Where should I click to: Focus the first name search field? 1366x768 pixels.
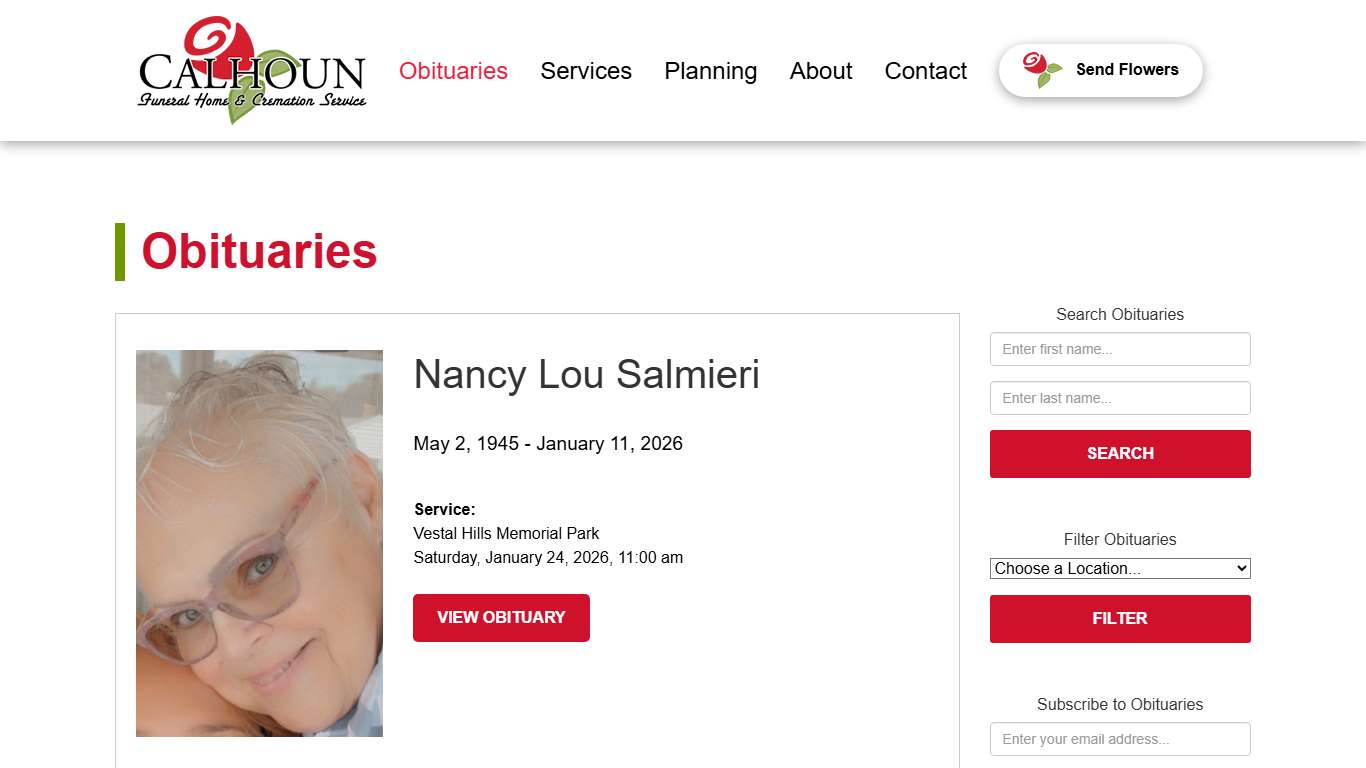click(x=1120, y=349)
